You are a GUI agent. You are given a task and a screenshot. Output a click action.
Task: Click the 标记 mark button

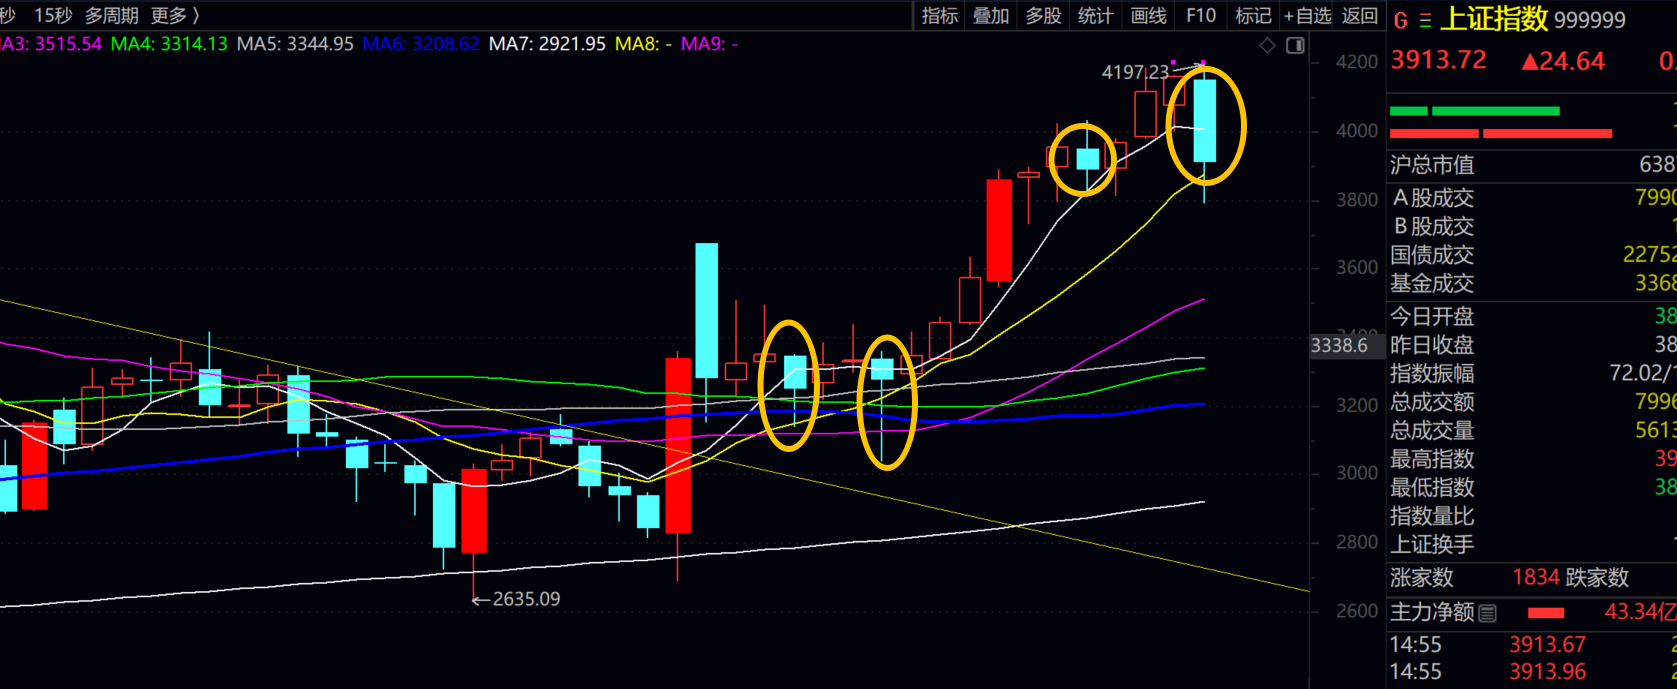(x=1253, y=15)
